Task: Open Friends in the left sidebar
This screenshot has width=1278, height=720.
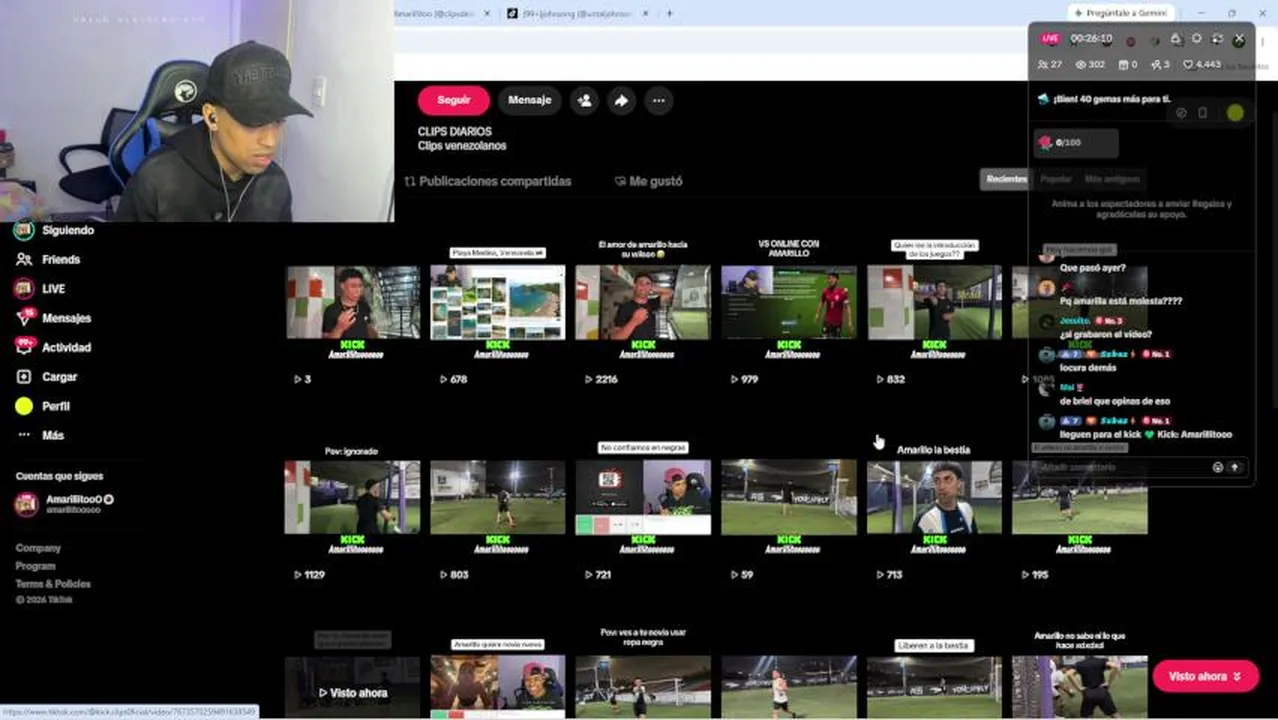Action: (48, 259)
